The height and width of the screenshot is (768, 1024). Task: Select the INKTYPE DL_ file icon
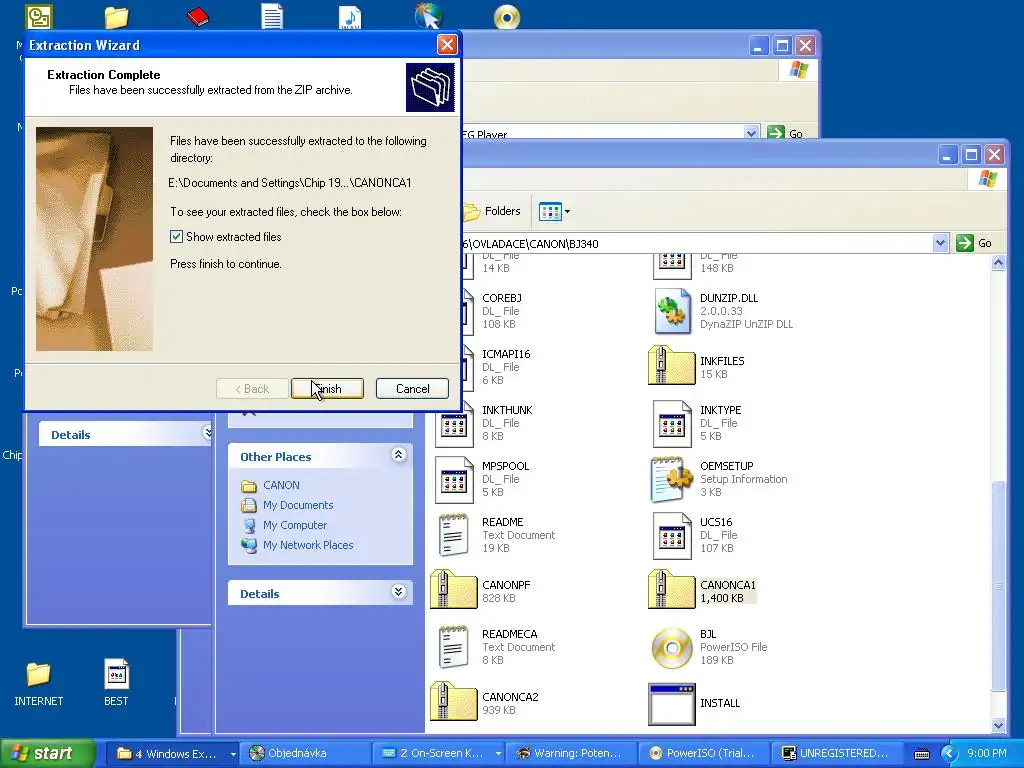point(671,423)
